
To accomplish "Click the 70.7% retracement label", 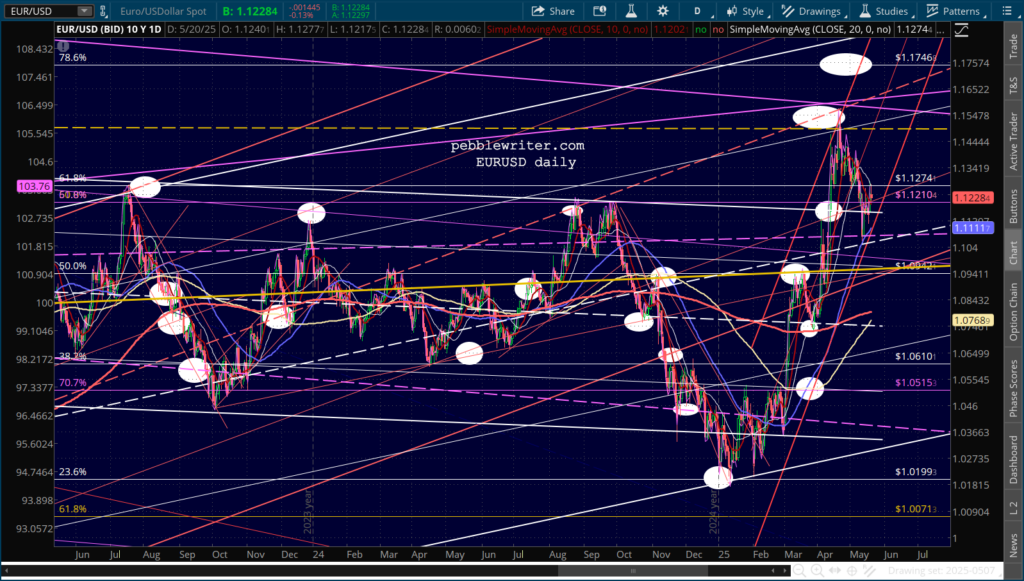I will click(x=72, y=383).
